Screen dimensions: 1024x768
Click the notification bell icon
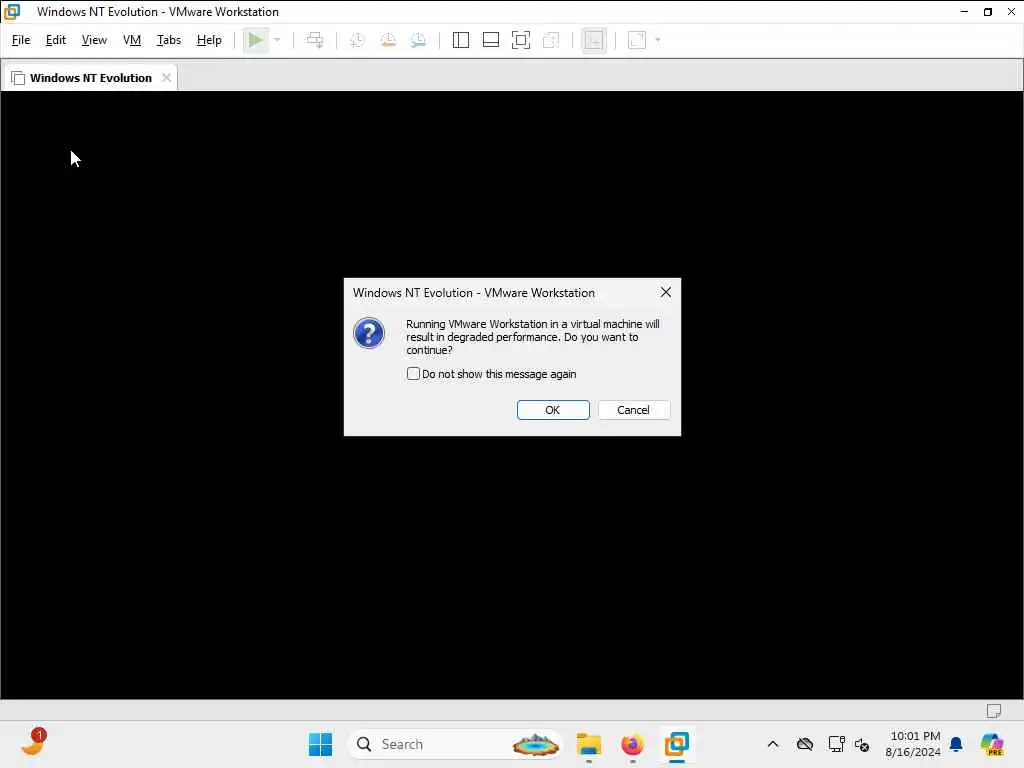956,744
